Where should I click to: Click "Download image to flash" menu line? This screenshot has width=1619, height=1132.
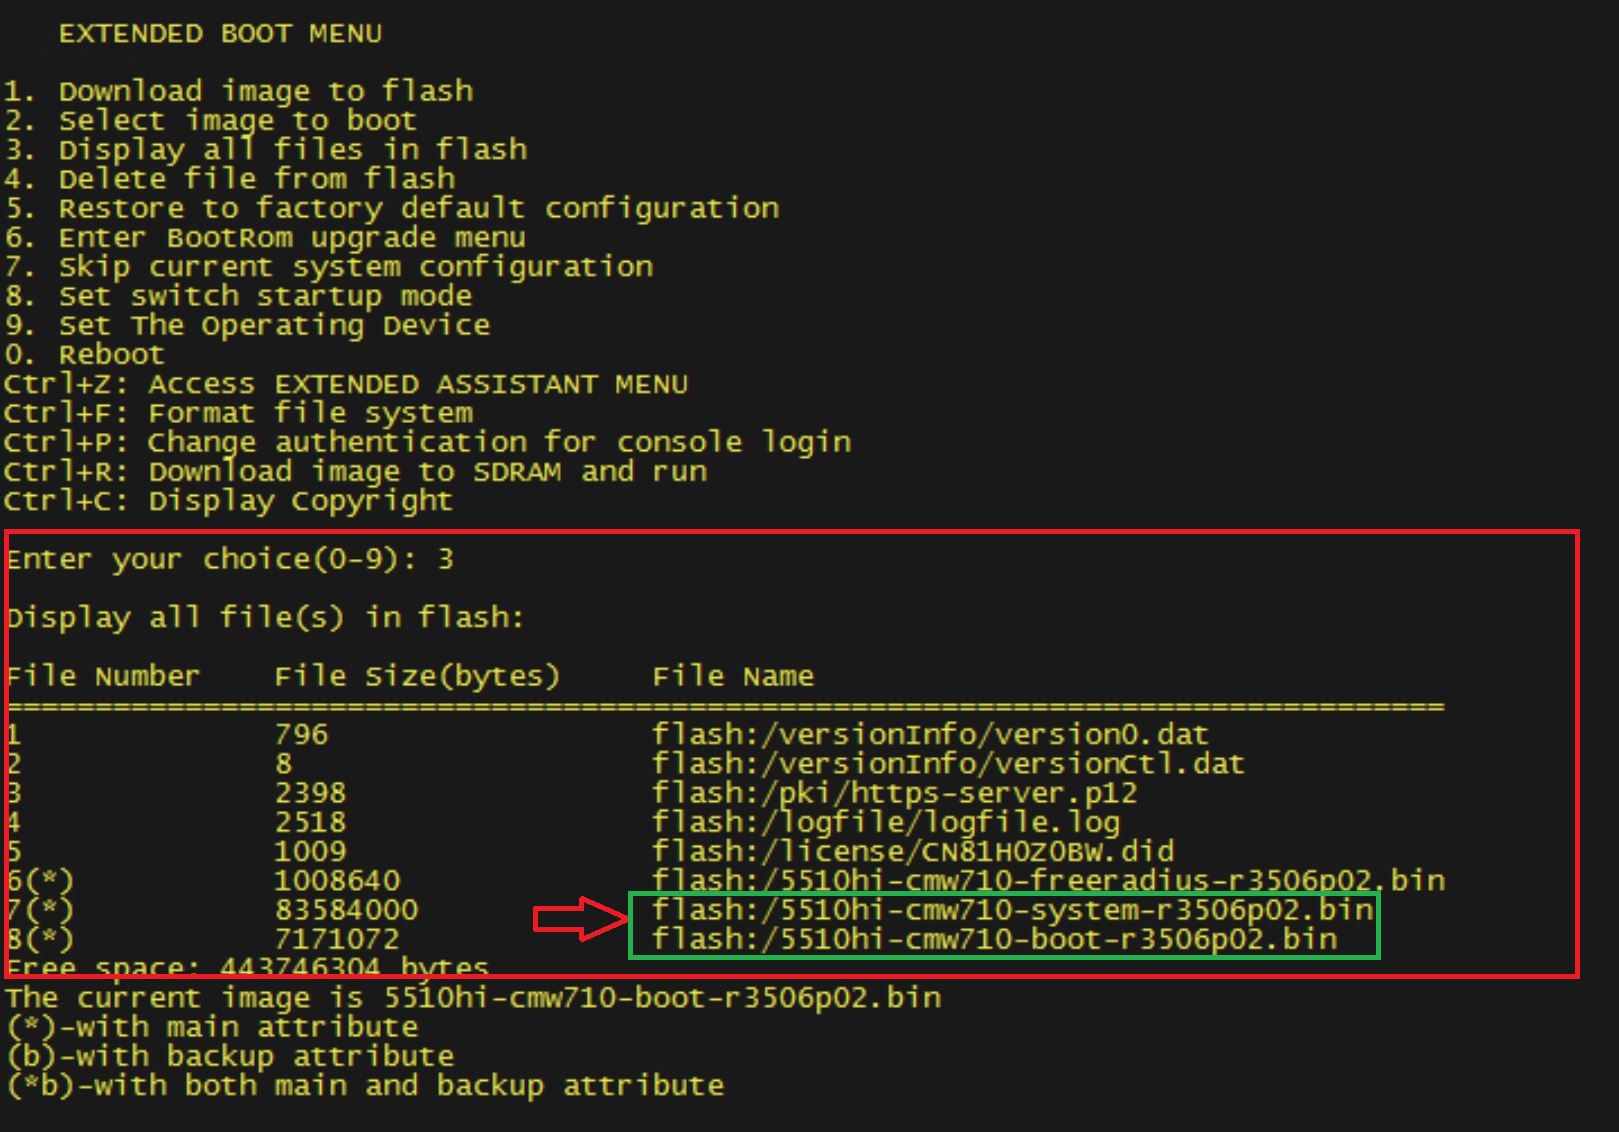[x=238, y=91]
